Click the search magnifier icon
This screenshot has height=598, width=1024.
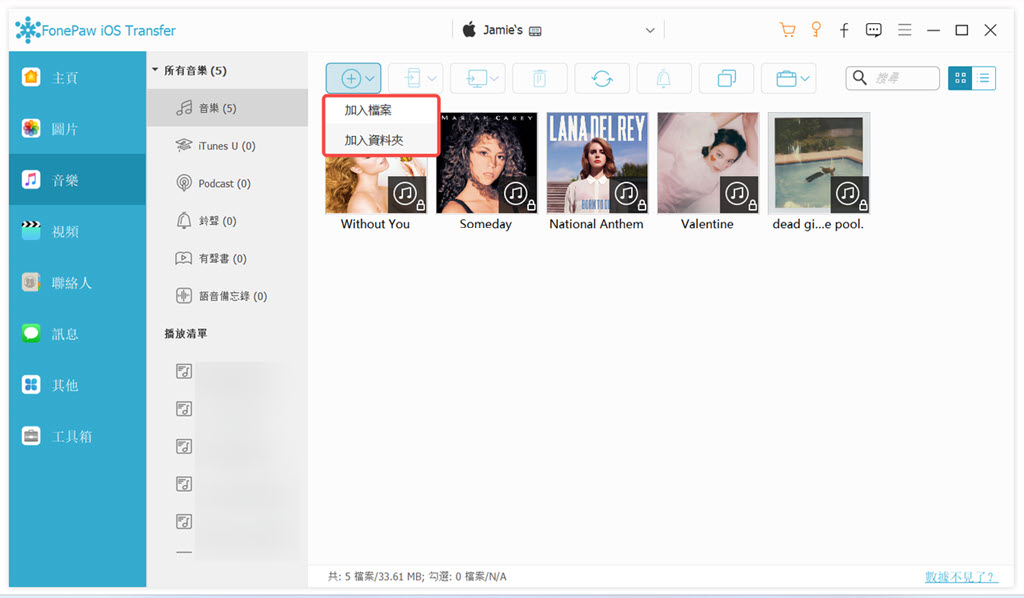click(860, 78)
